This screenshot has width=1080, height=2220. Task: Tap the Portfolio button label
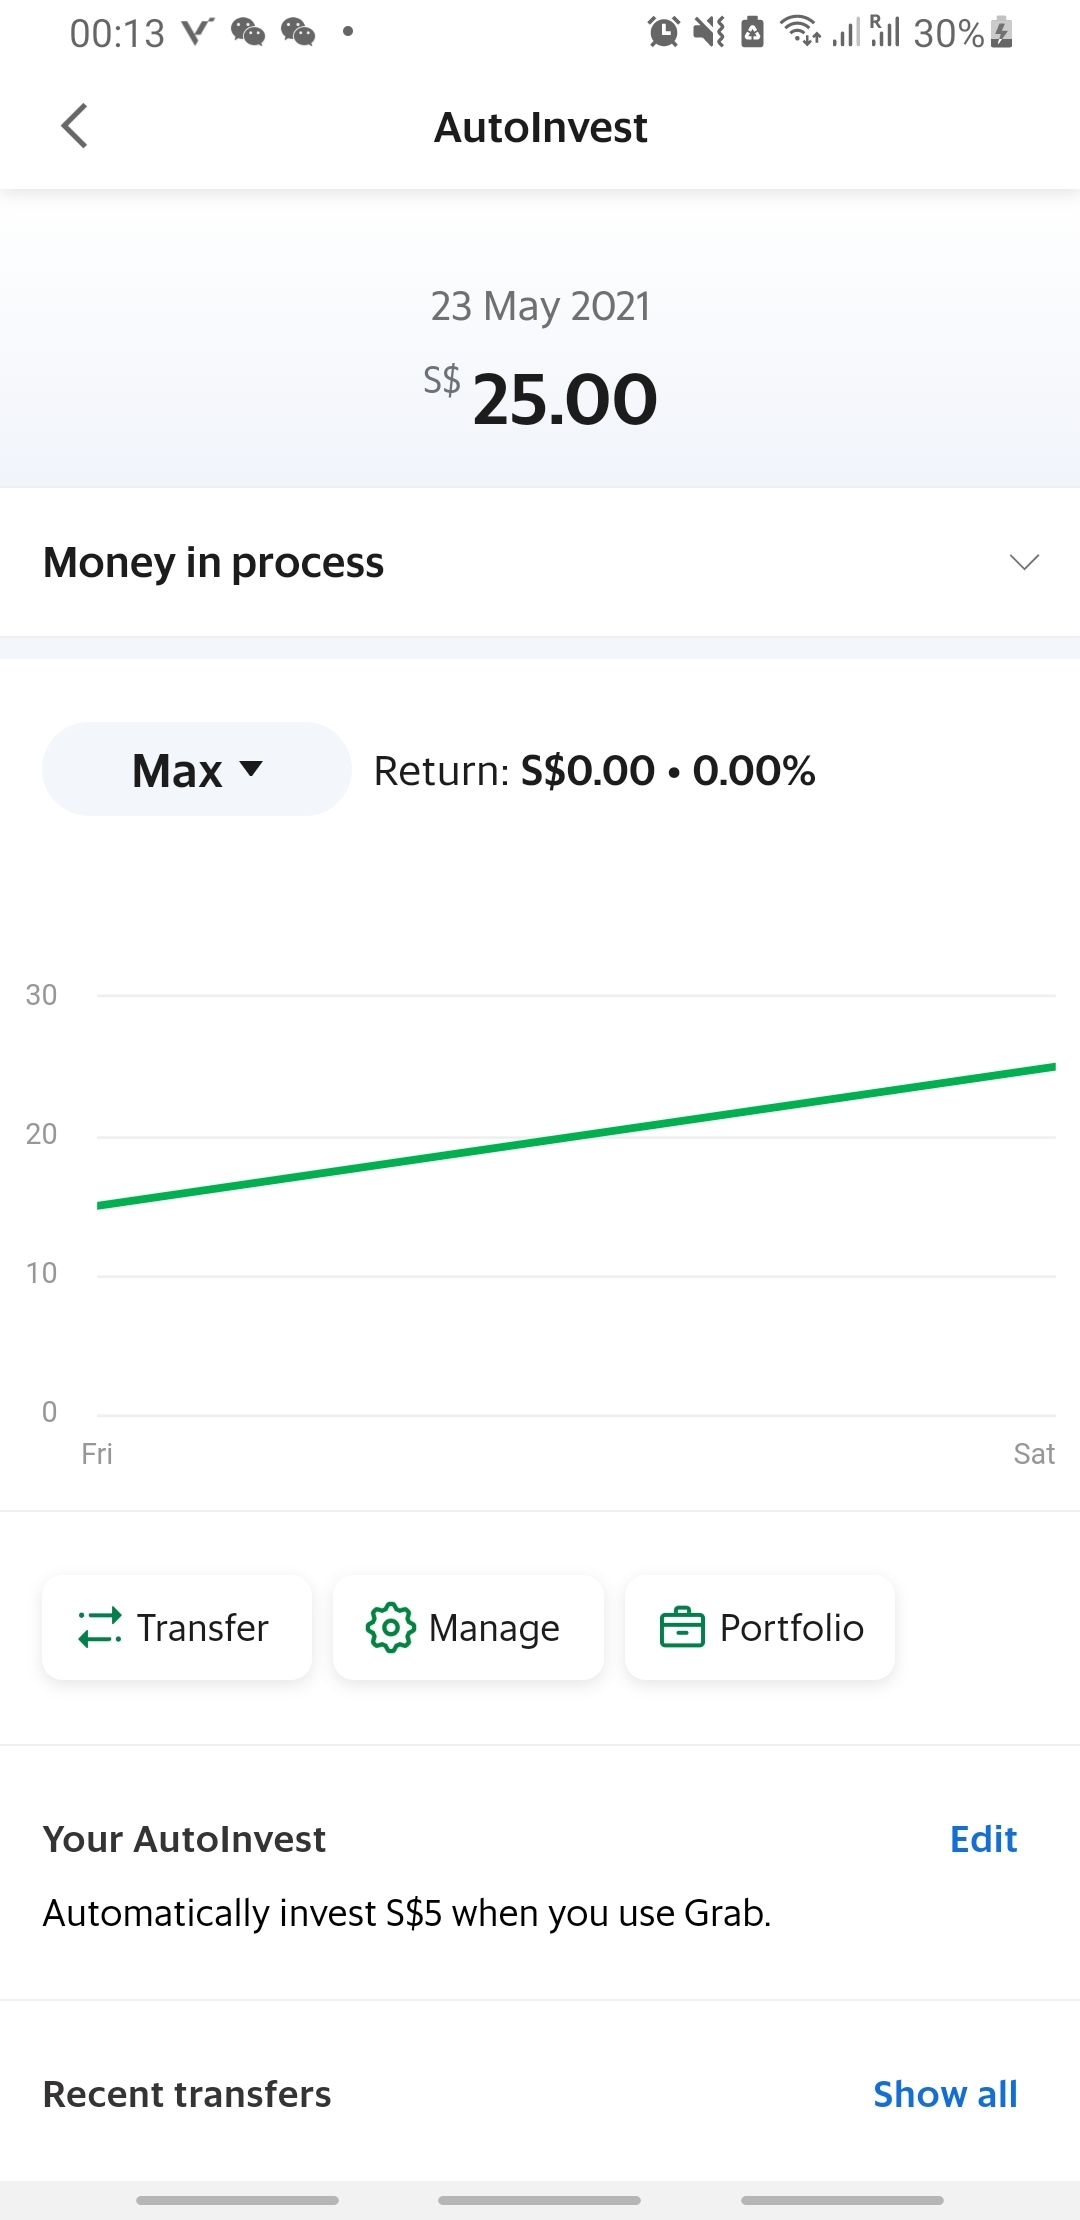(x=791, y=1628)
